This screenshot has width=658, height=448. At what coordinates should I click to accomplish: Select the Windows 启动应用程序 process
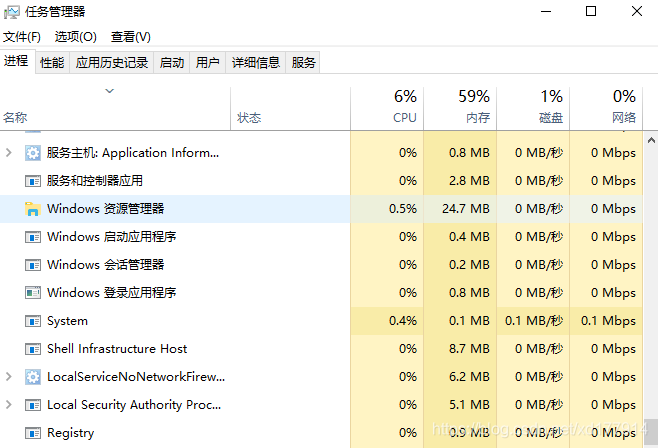(x=111, y=237)
